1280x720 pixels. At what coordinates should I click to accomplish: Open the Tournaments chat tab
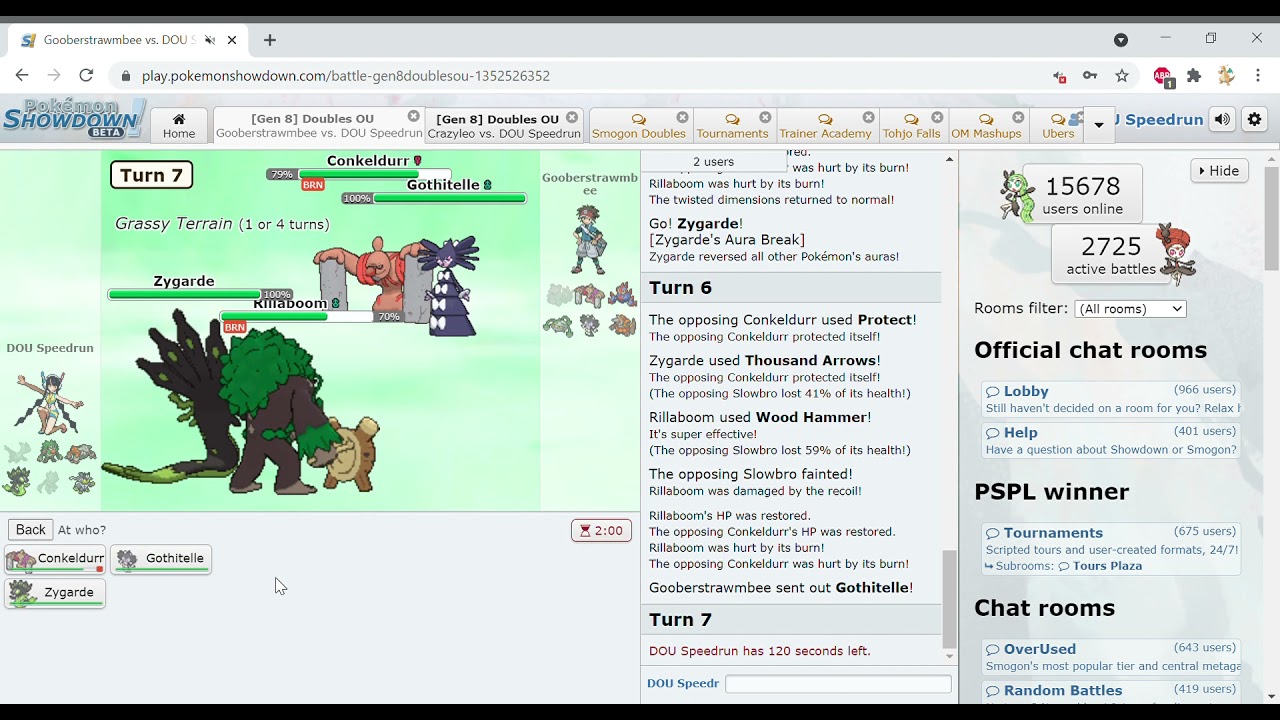[732, 126]
